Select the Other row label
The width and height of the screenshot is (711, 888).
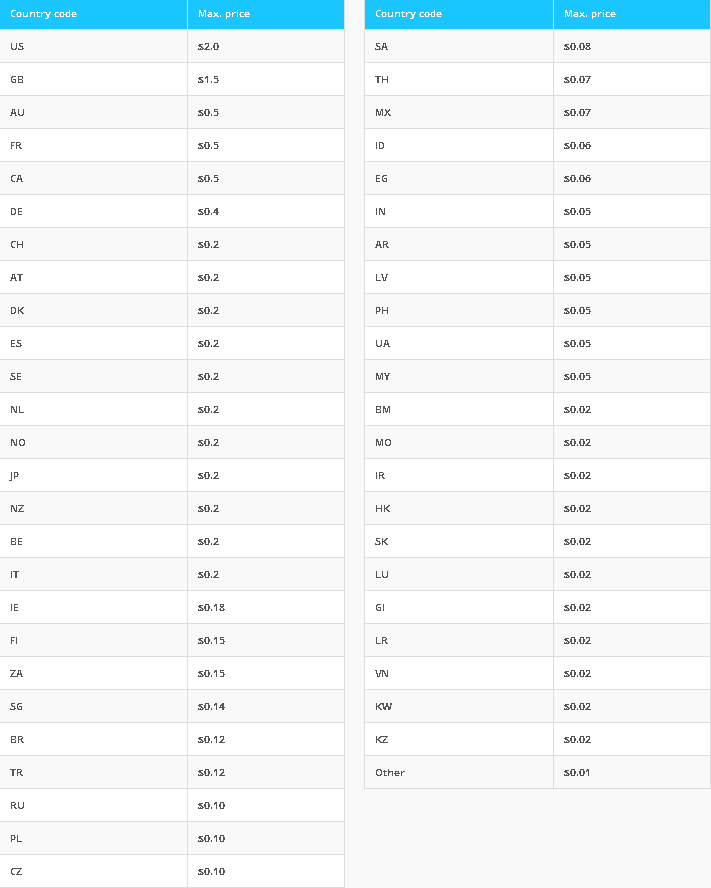pos(390,772)
